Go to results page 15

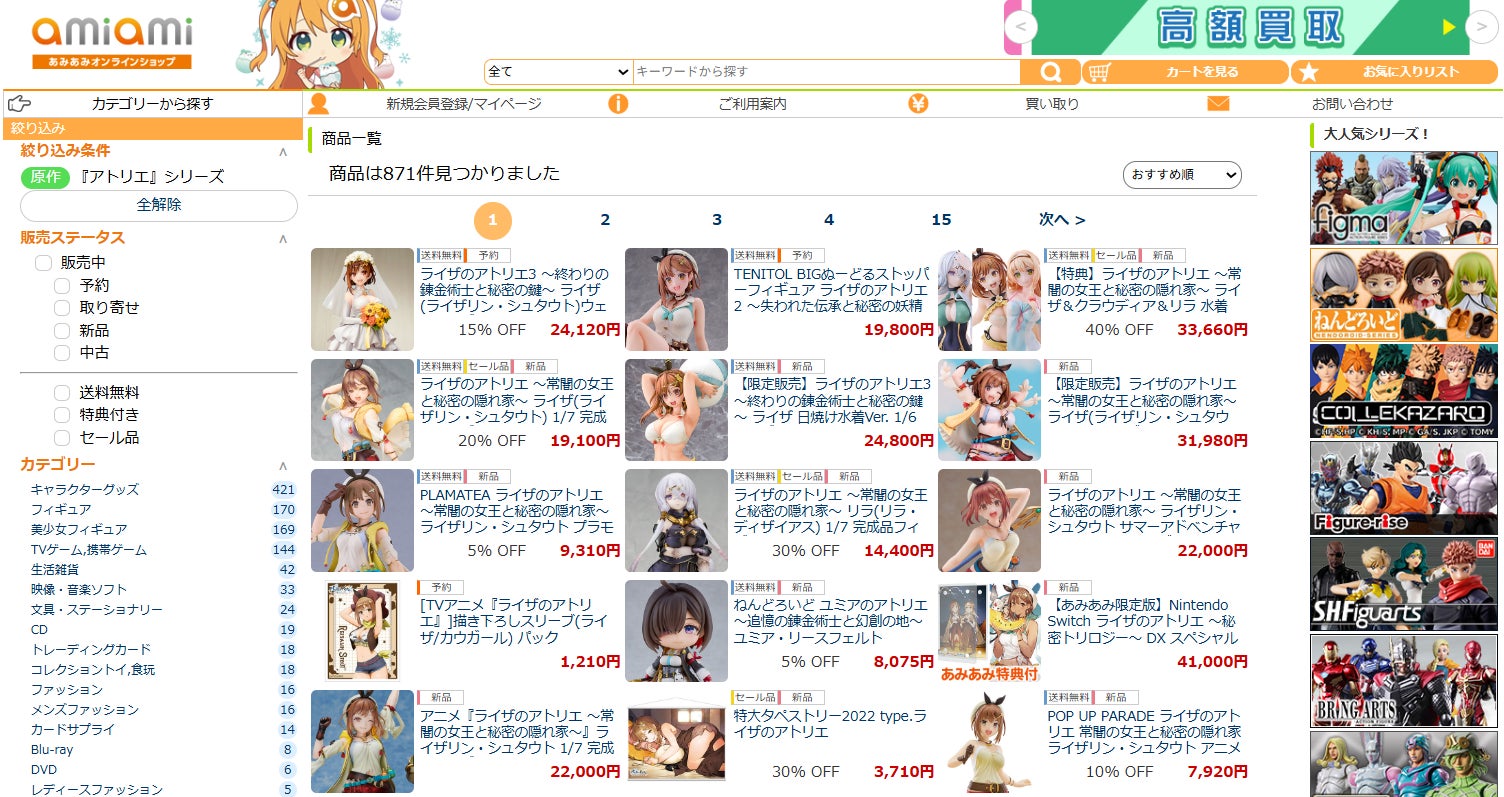point(941,220)
